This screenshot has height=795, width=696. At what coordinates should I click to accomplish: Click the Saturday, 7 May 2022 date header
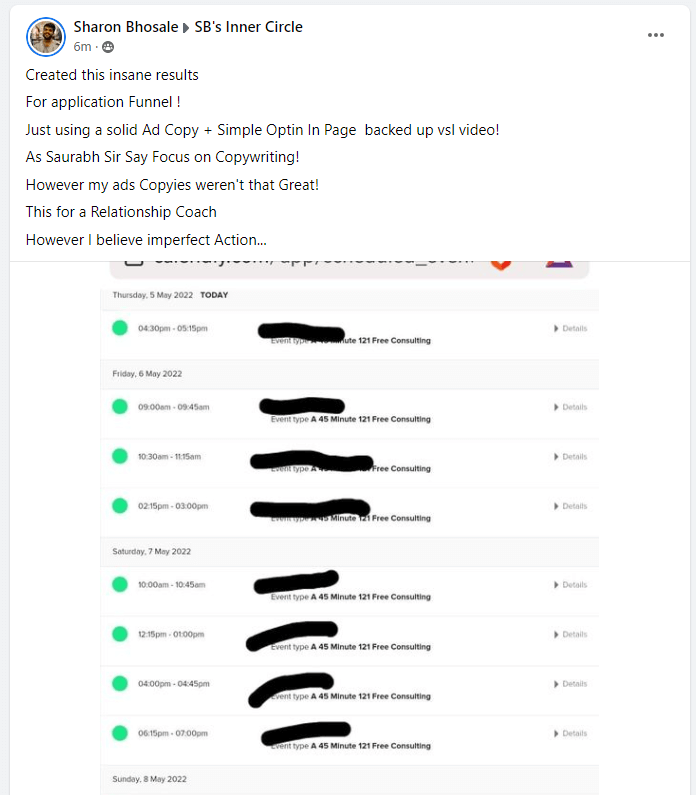click(x=152, y=551)
